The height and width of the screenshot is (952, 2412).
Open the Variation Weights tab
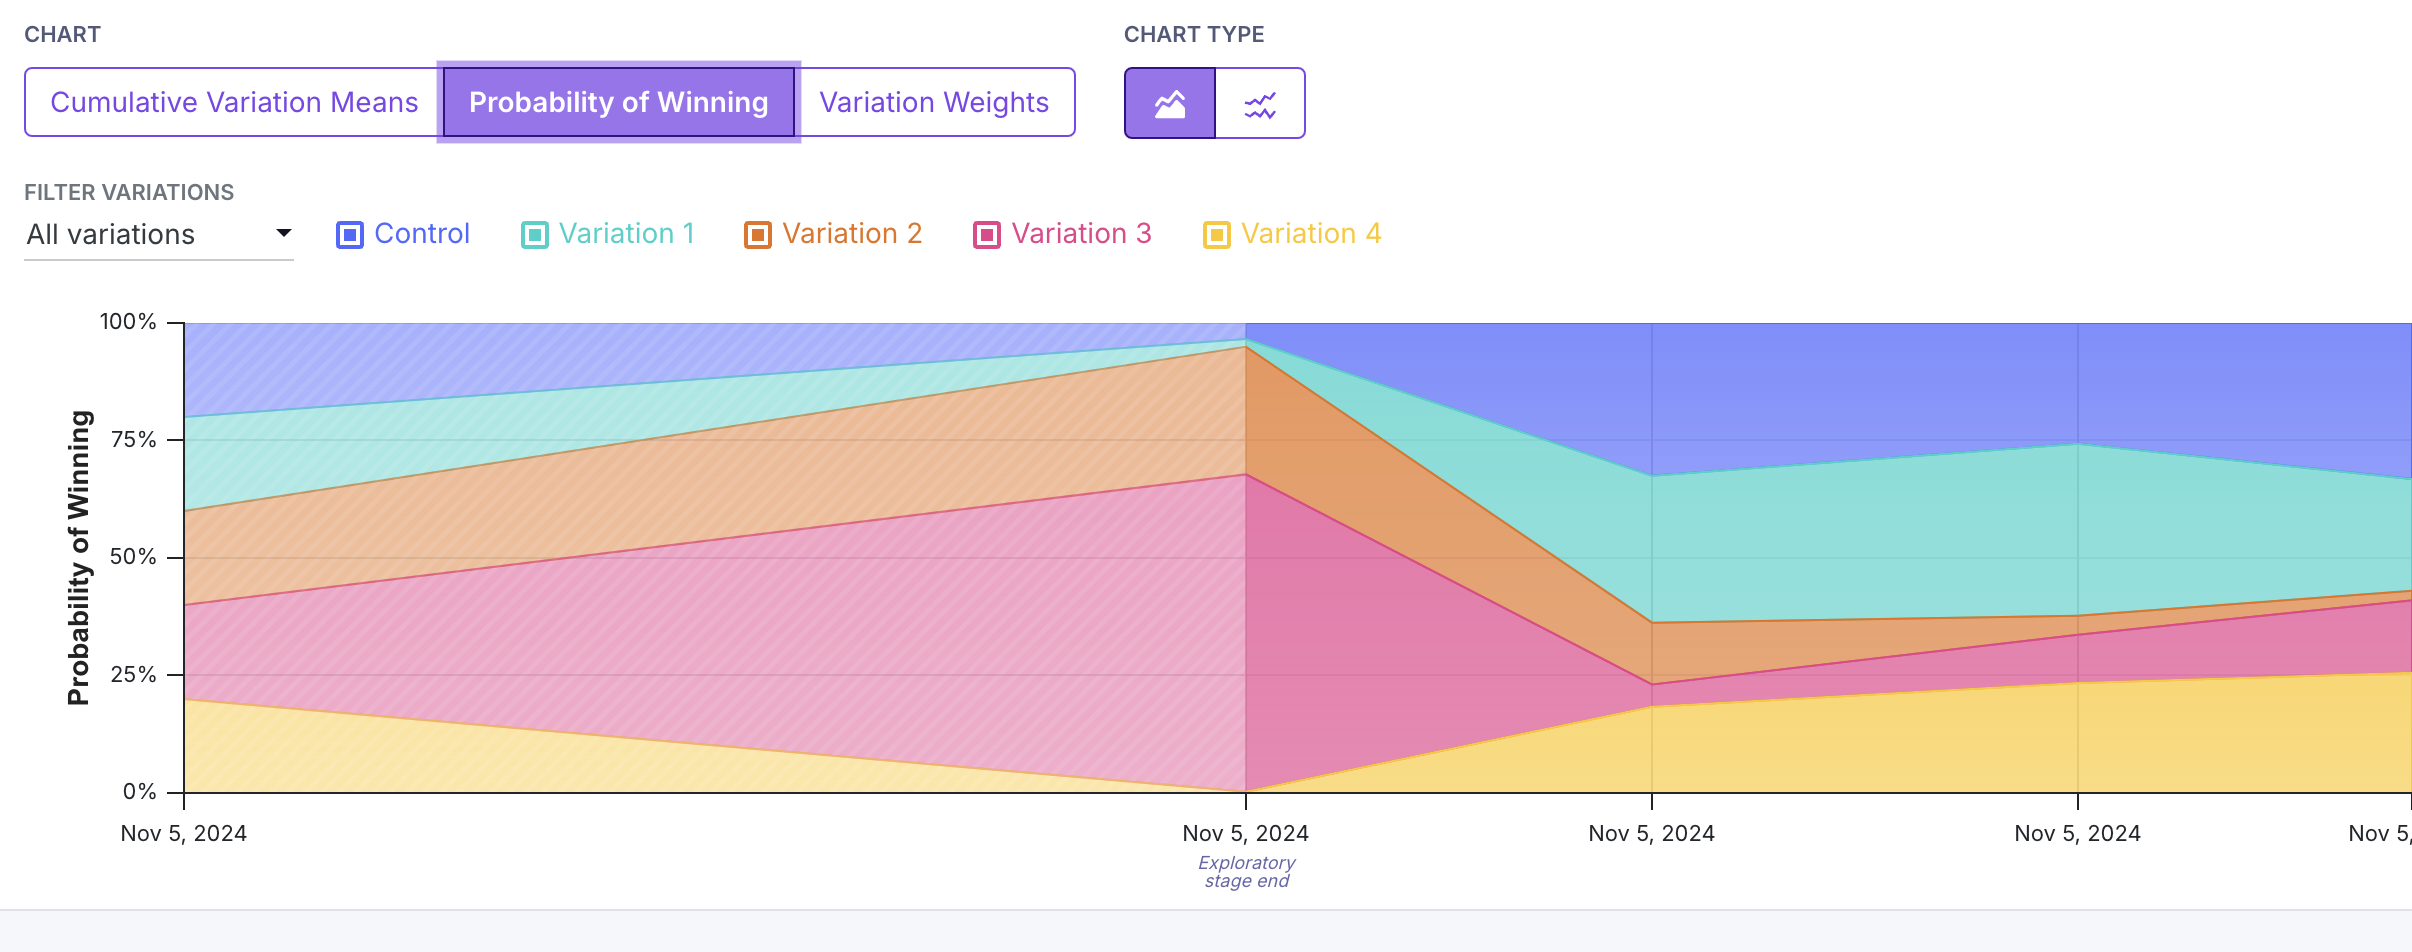pos(934,102)
